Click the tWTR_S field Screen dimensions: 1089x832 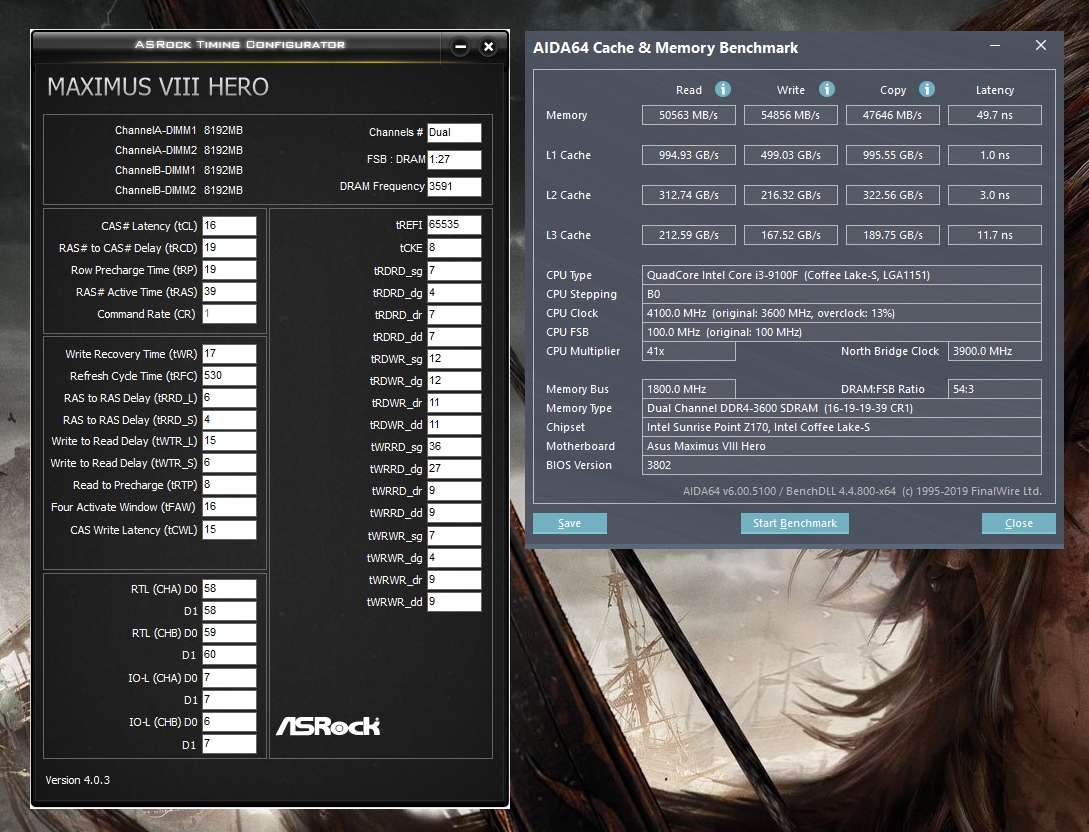(x=229, y=463)
